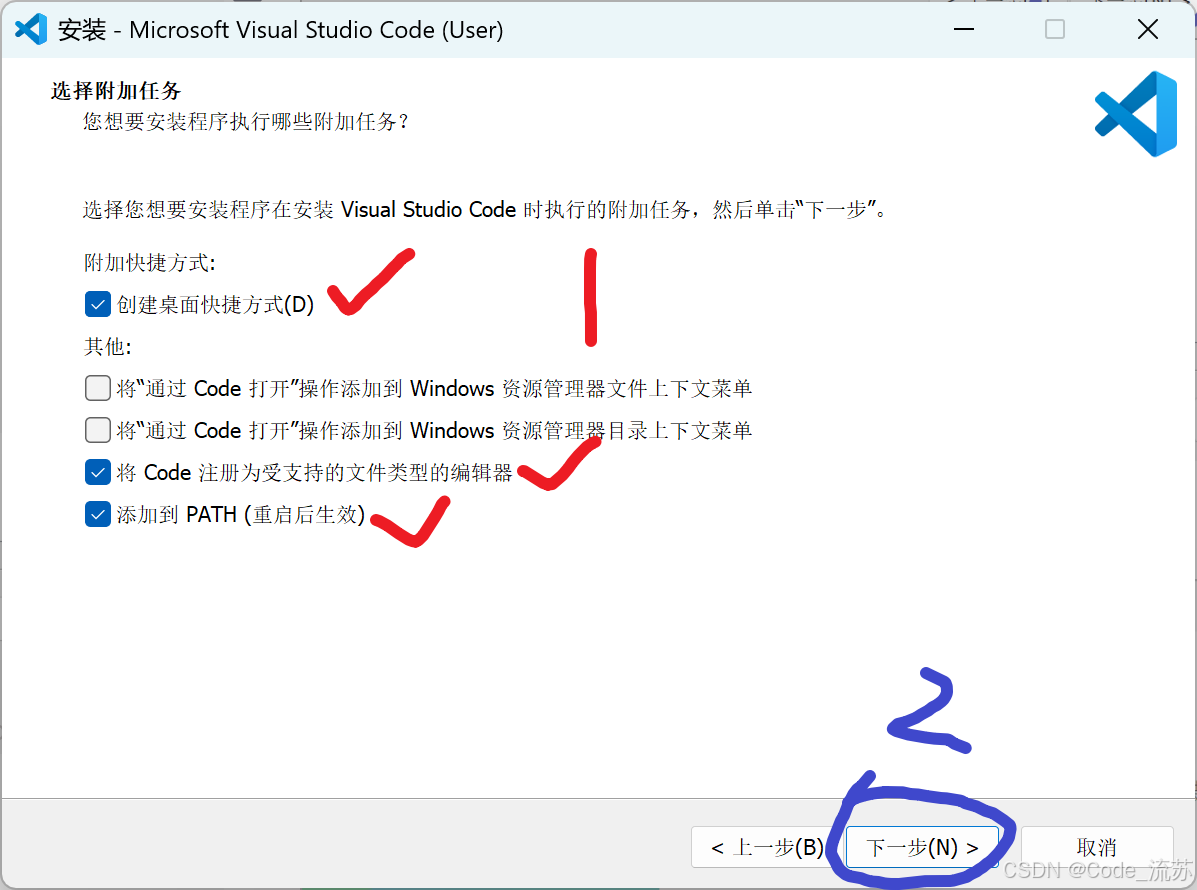Click the file context menu option label text
Screen dimensions: 1197x890
click(434, 388)
